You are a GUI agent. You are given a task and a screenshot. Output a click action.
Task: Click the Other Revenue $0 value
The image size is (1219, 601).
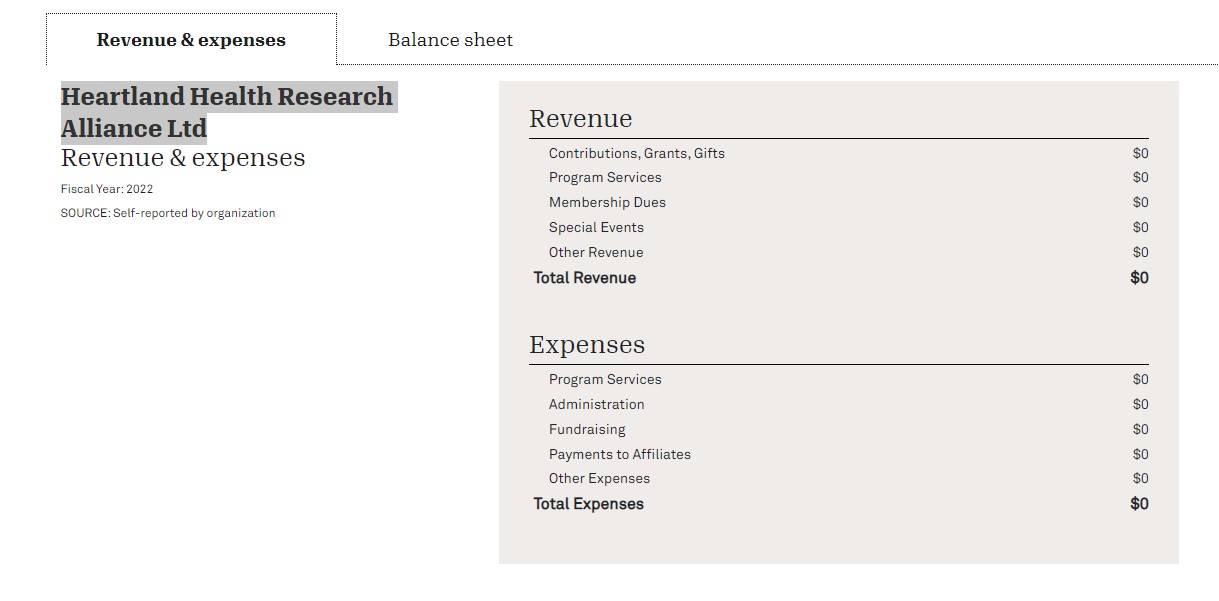point(1141,252)
